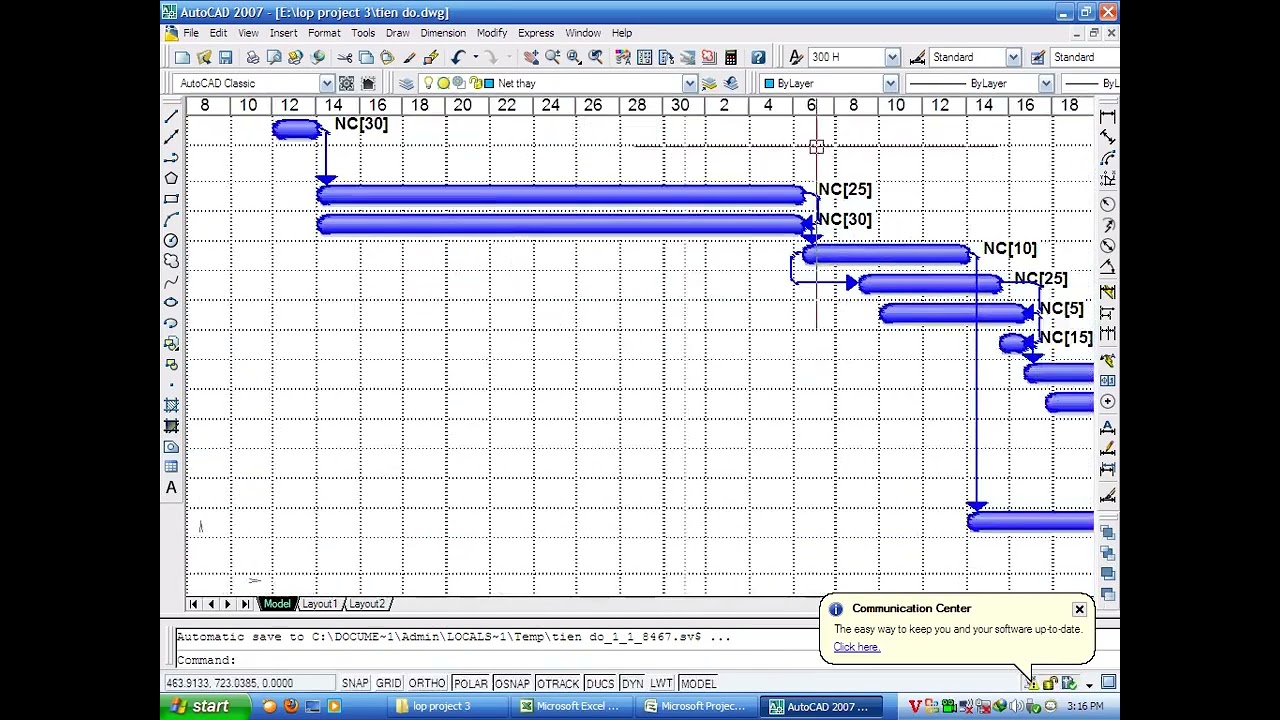Viewport: 1280px width, 720px height.
Task: Expand the Standard dimension style dropdown
Action: 1013,57
